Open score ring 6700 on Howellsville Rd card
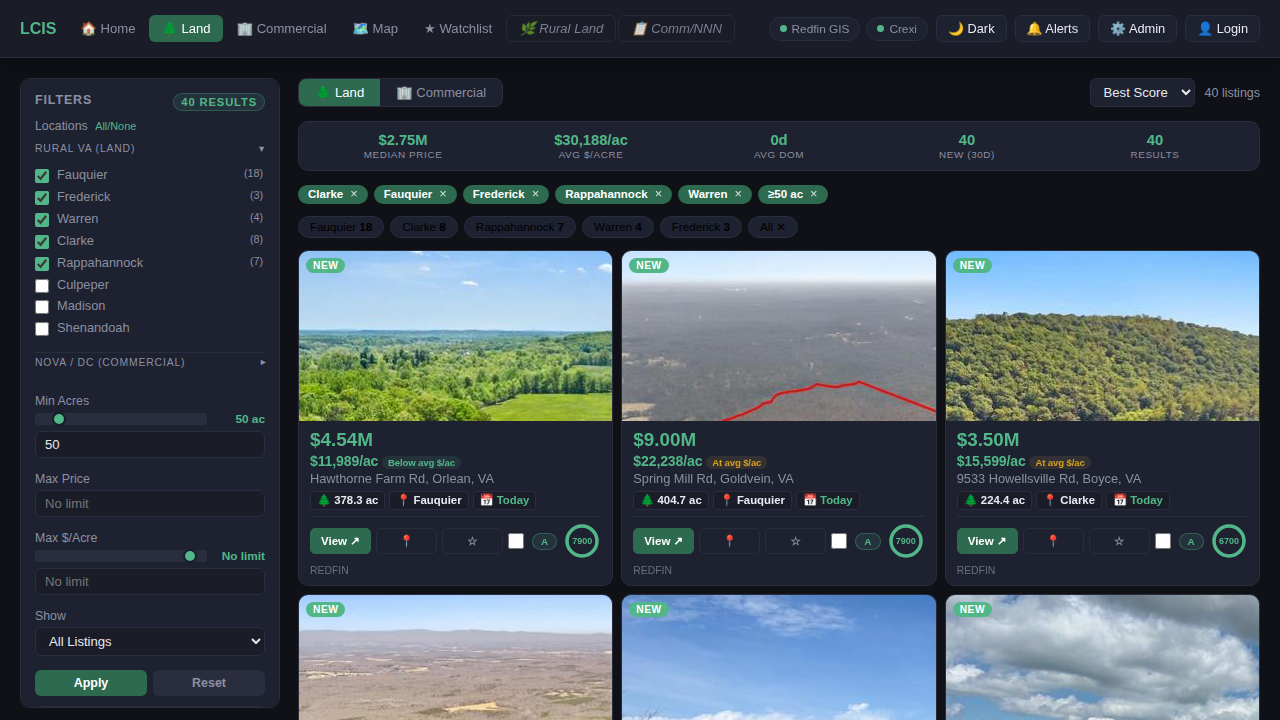 1229,541
